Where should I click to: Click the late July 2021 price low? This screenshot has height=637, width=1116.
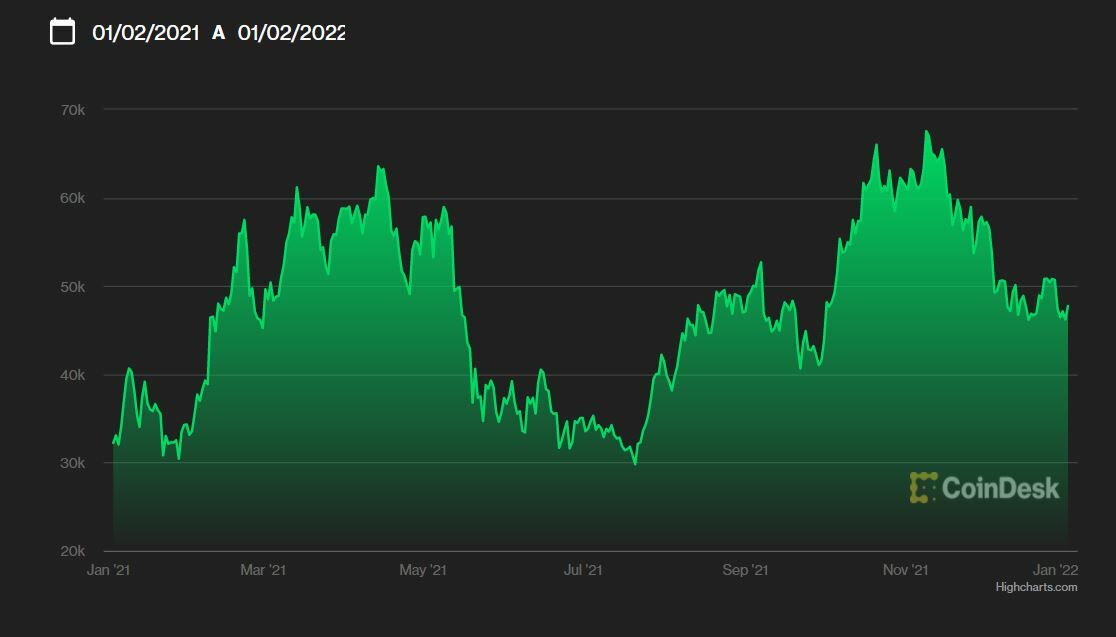pos(635,464)
